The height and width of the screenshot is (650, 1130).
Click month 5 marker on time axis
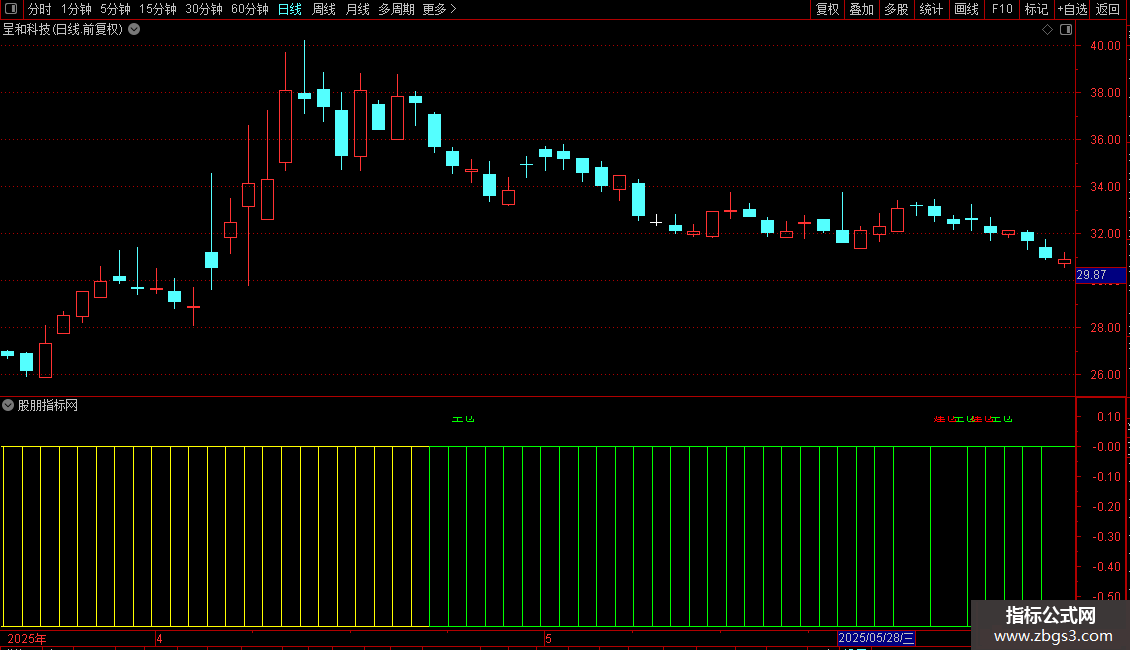(548, 638)
